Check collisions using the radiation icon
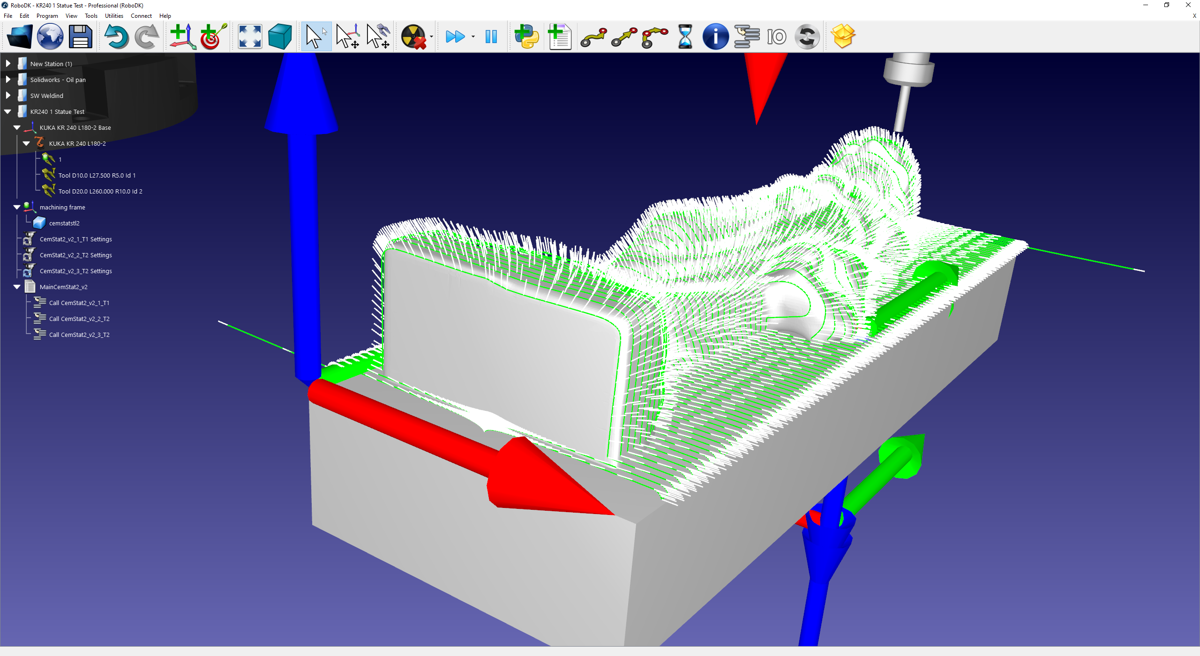 point(413,37)
